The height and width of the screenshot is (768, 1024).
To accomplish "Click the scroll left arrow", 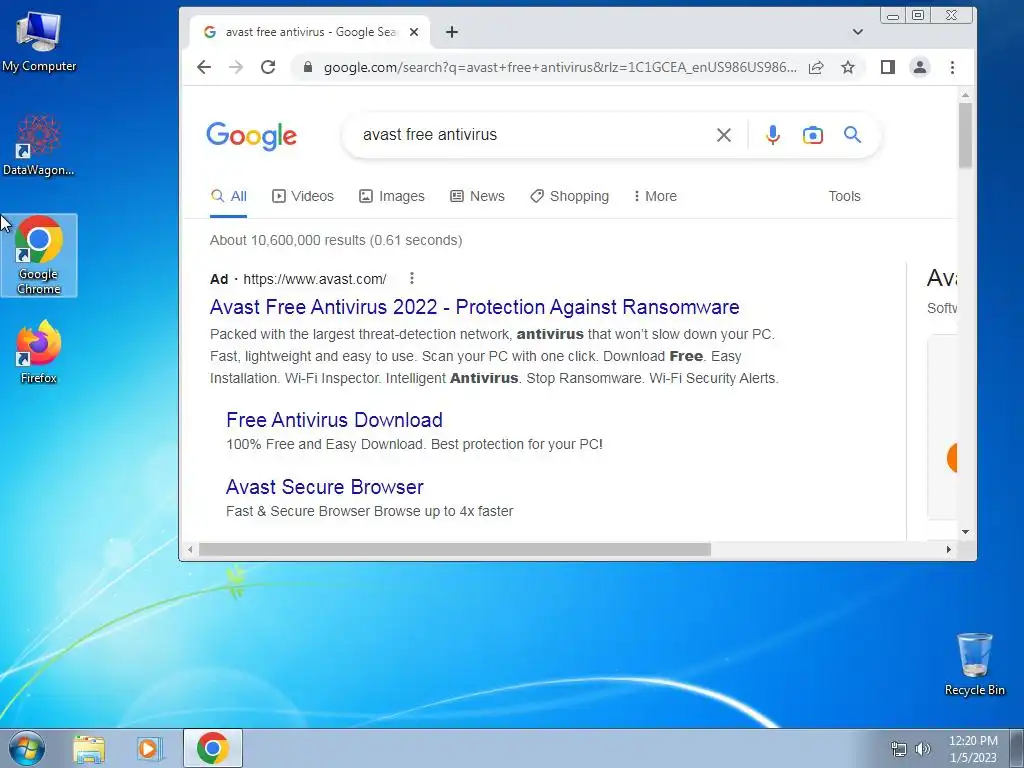I will [x=189, y=550].
